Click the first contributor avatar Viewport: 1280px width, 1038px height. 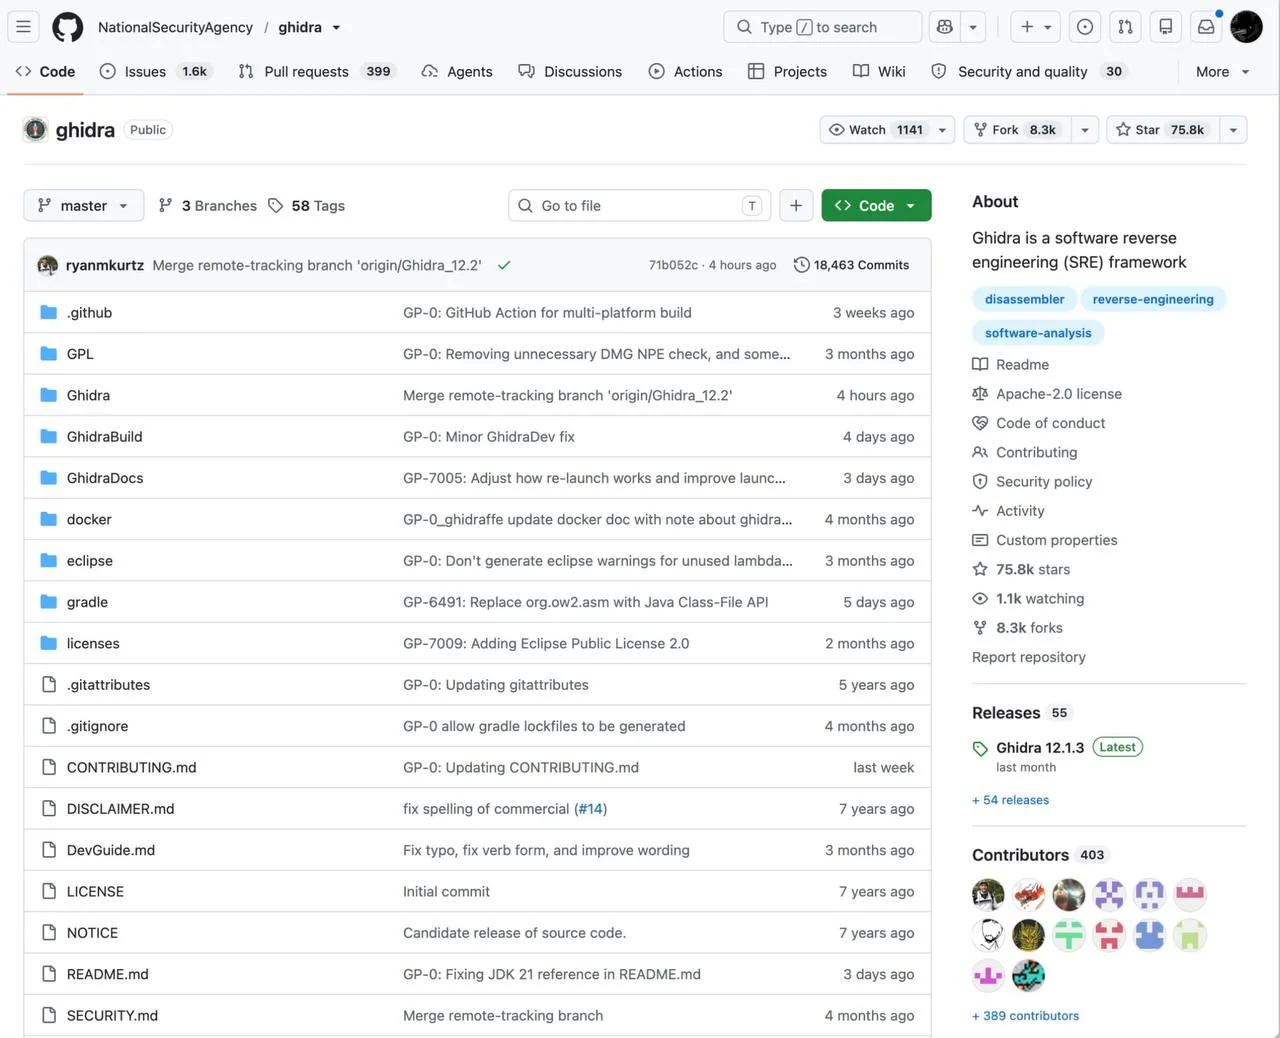point(988,894)
